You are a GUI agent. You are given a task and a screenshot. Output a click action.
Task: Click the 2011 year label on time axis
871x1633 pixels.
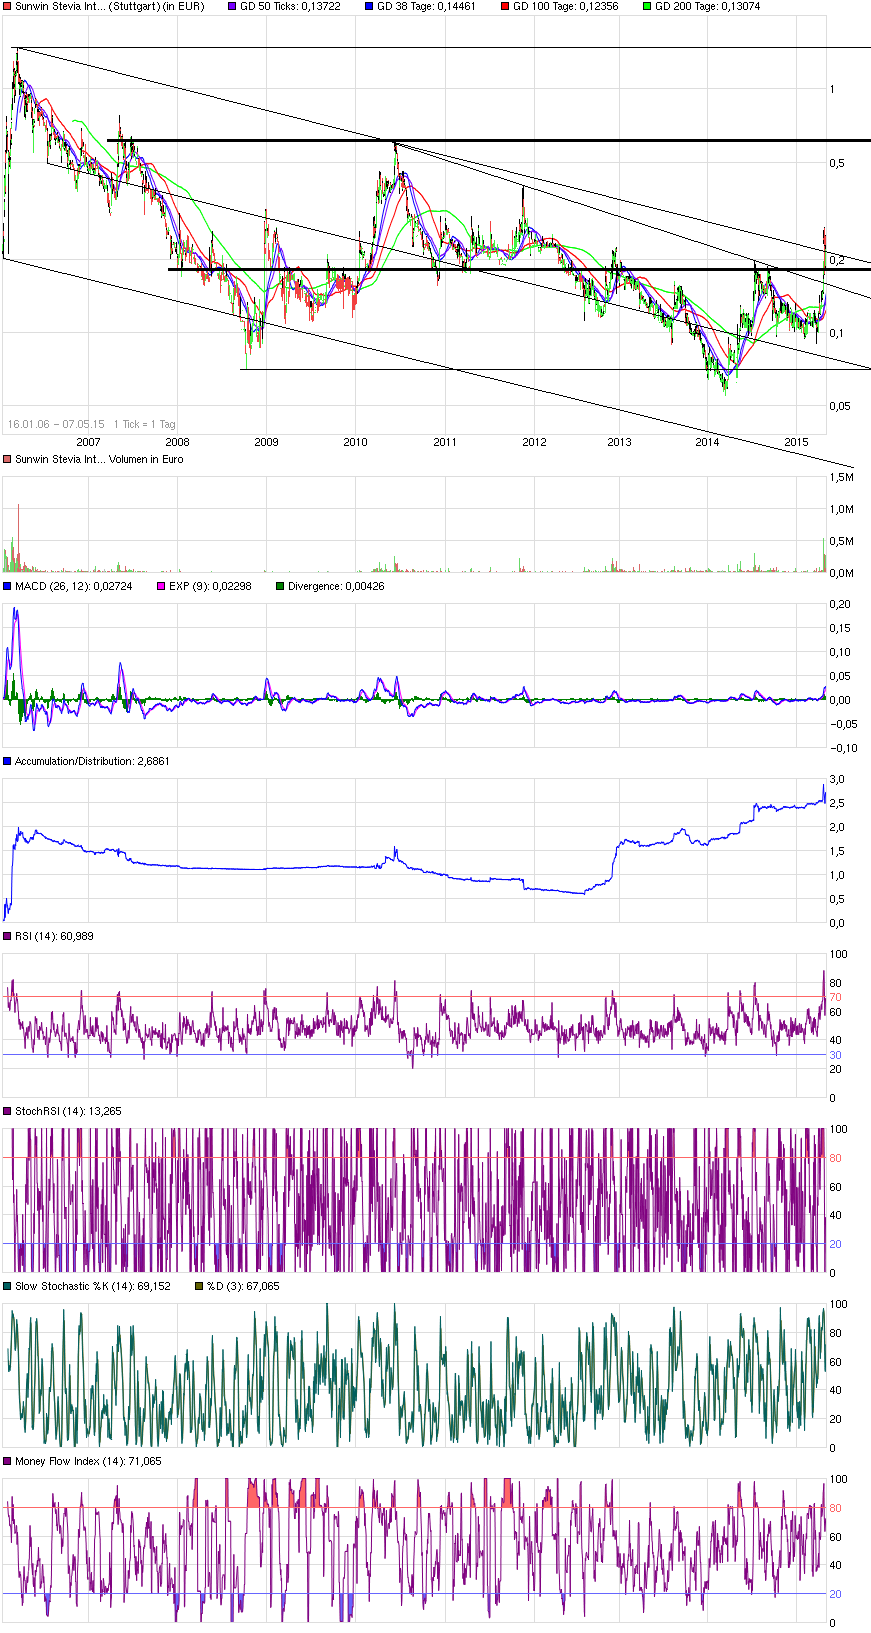[x=445, y=442]
